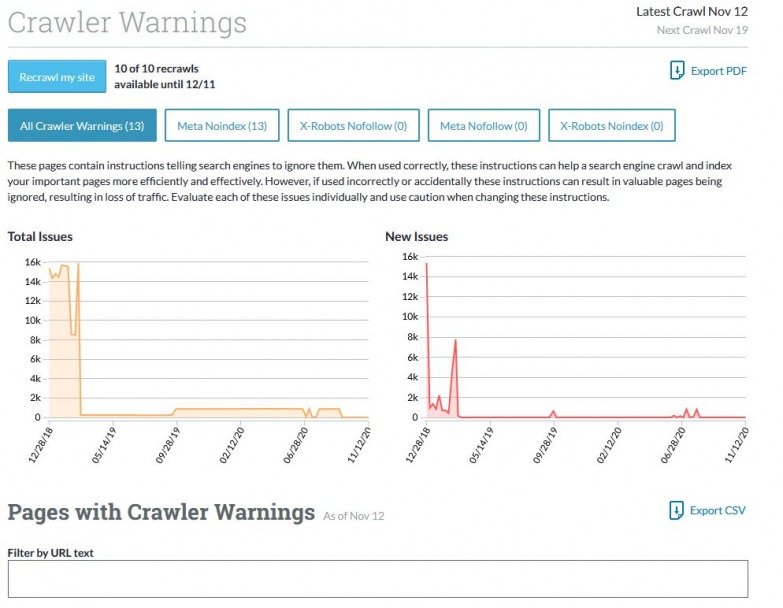Click the available until 12/11 text
This screenshot has height=608, width=783.
(164, 84)
